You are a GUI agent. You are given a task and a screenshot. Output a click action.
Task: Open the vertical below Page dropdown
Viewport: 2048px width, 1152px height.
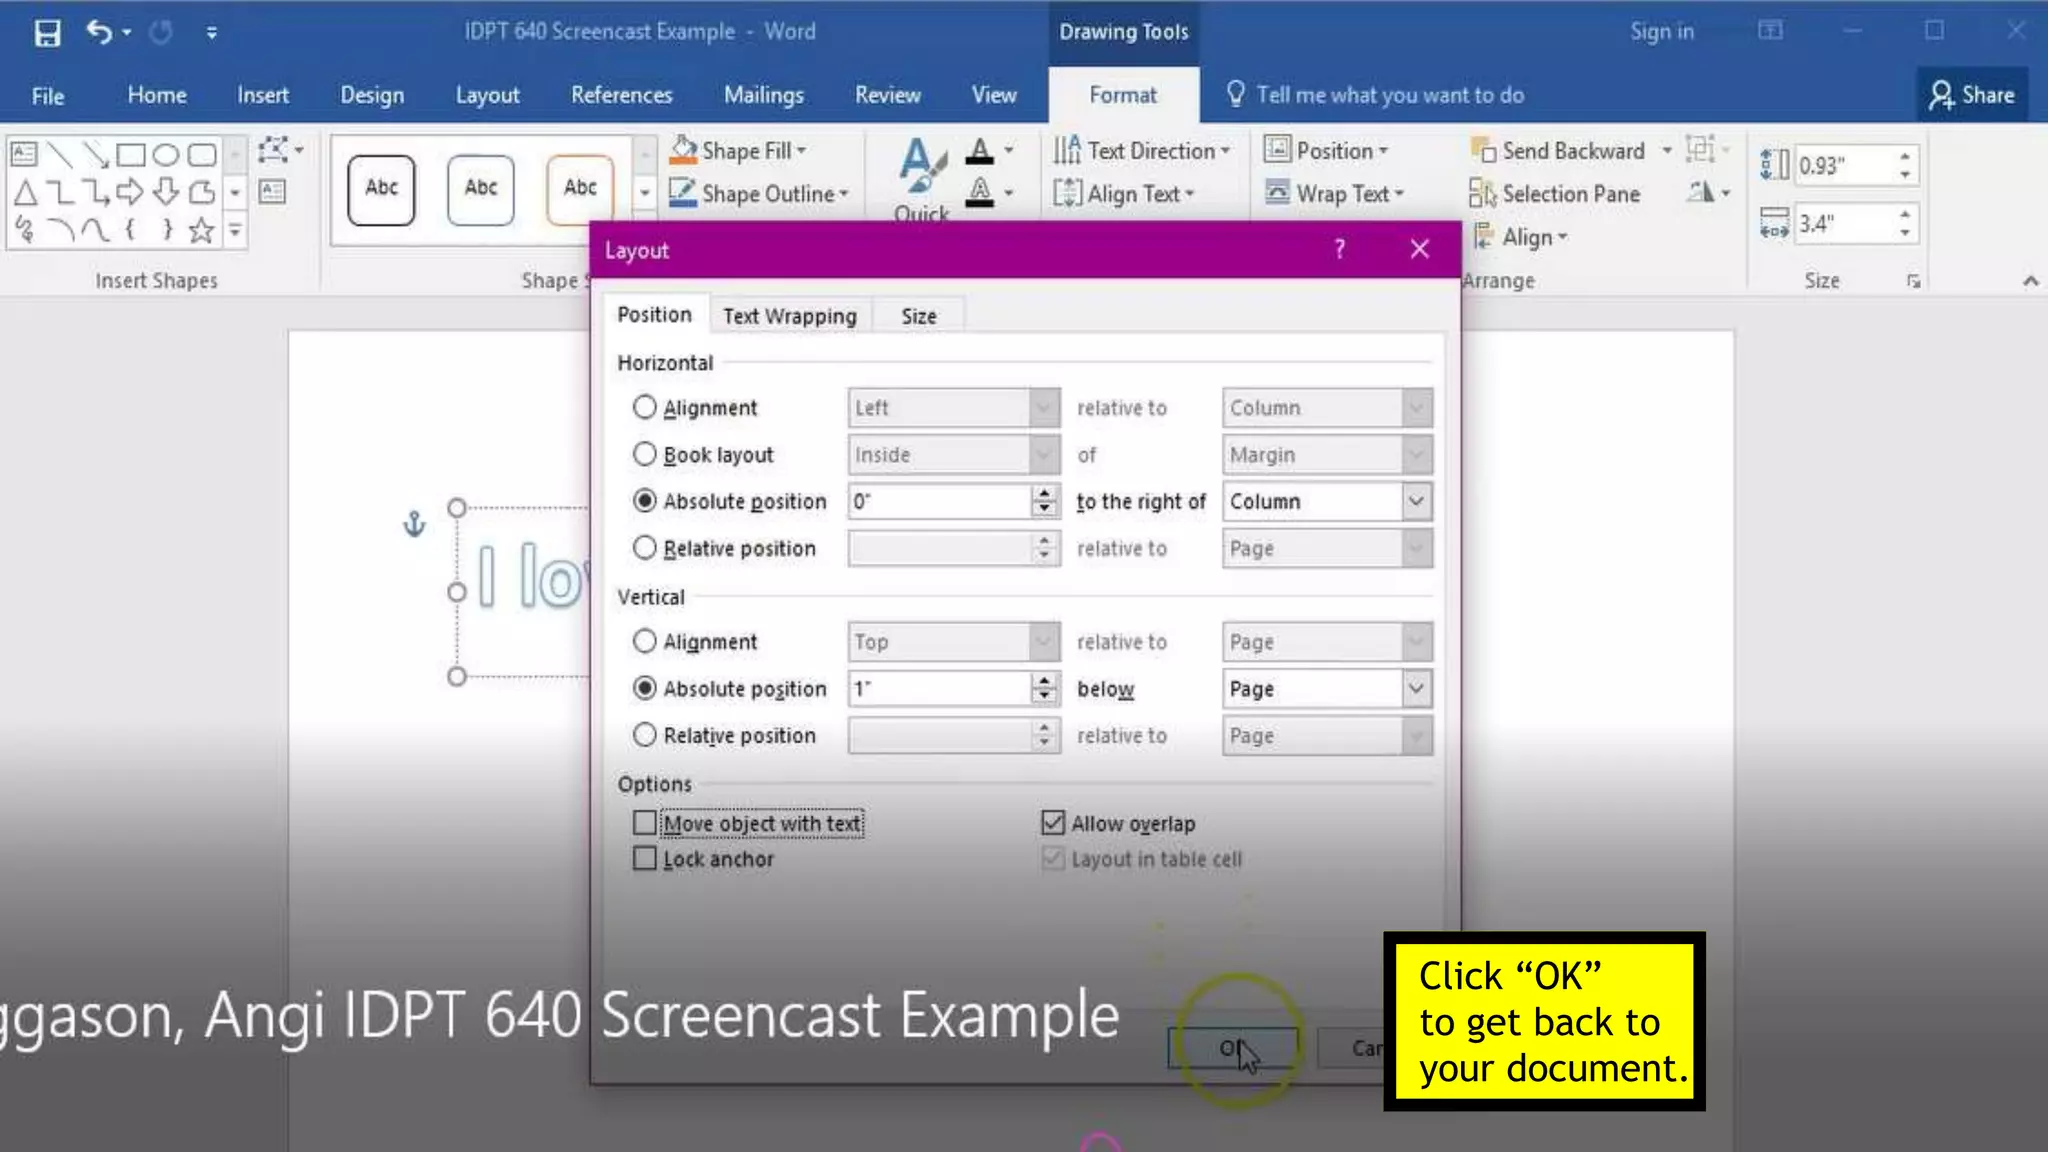1416,689
